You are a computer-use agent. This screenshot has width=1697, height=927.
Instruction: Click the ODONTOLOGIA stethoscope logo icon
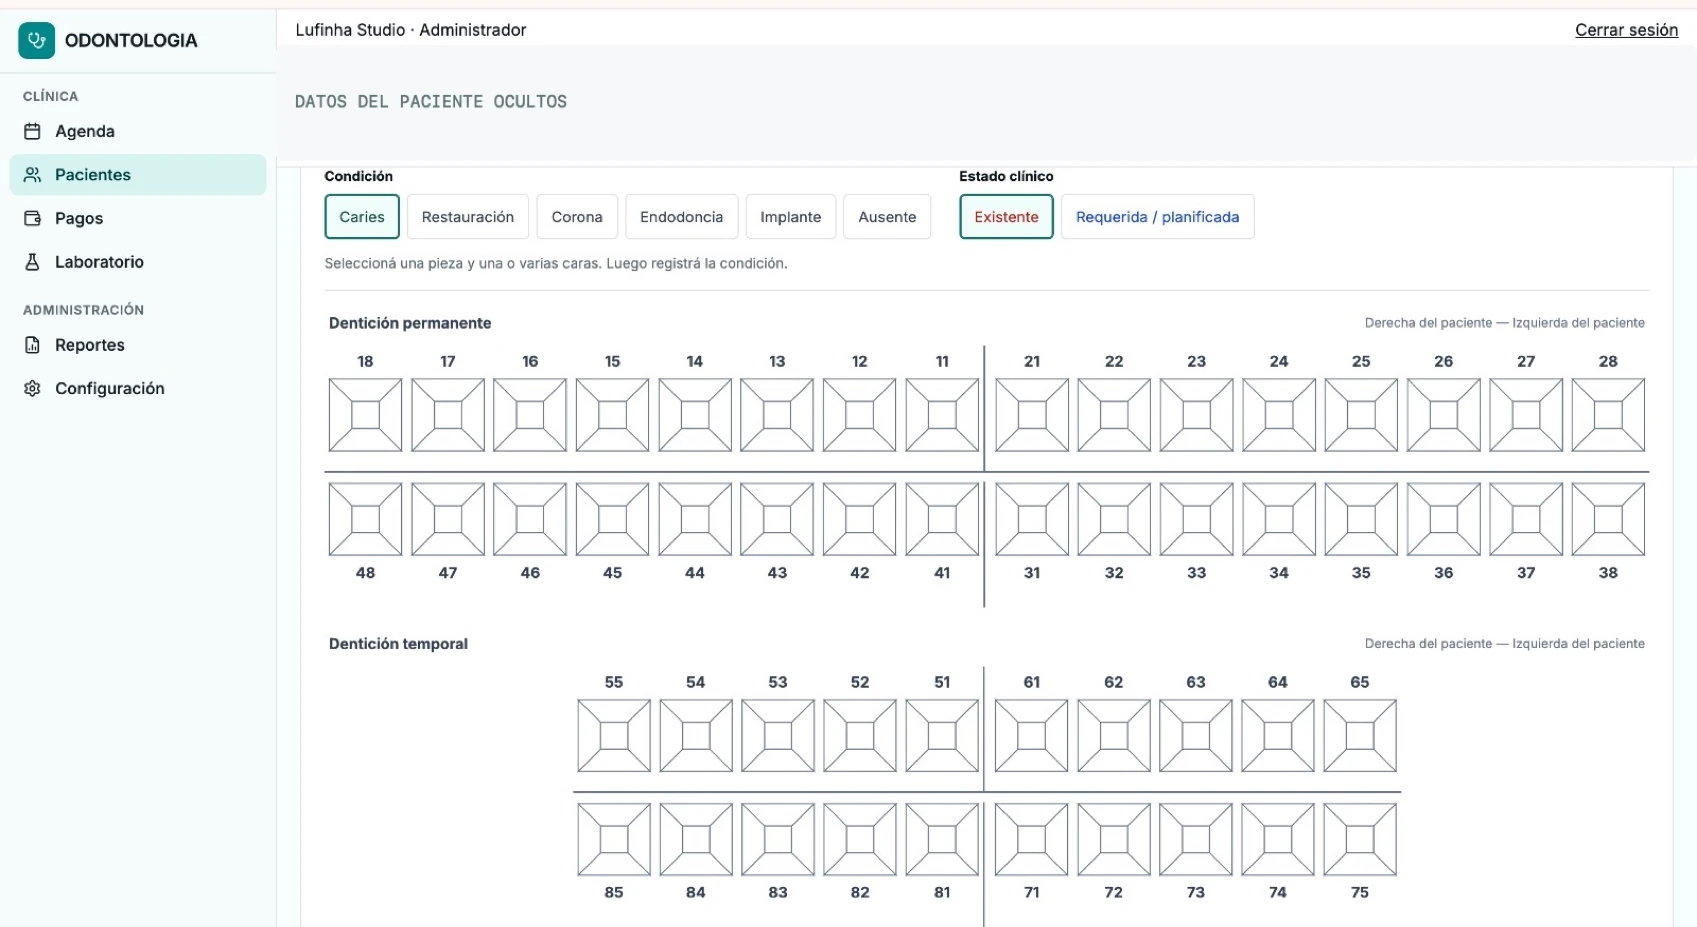(x=37, y=40)
